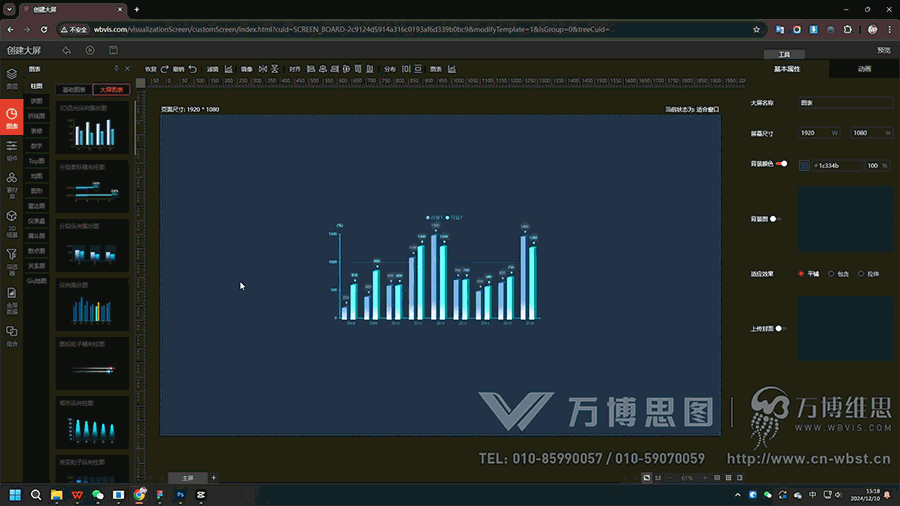Click the align bottom icon
Image resolution: width=900 pixels, height=506 pixels.
tap(370, 69)
